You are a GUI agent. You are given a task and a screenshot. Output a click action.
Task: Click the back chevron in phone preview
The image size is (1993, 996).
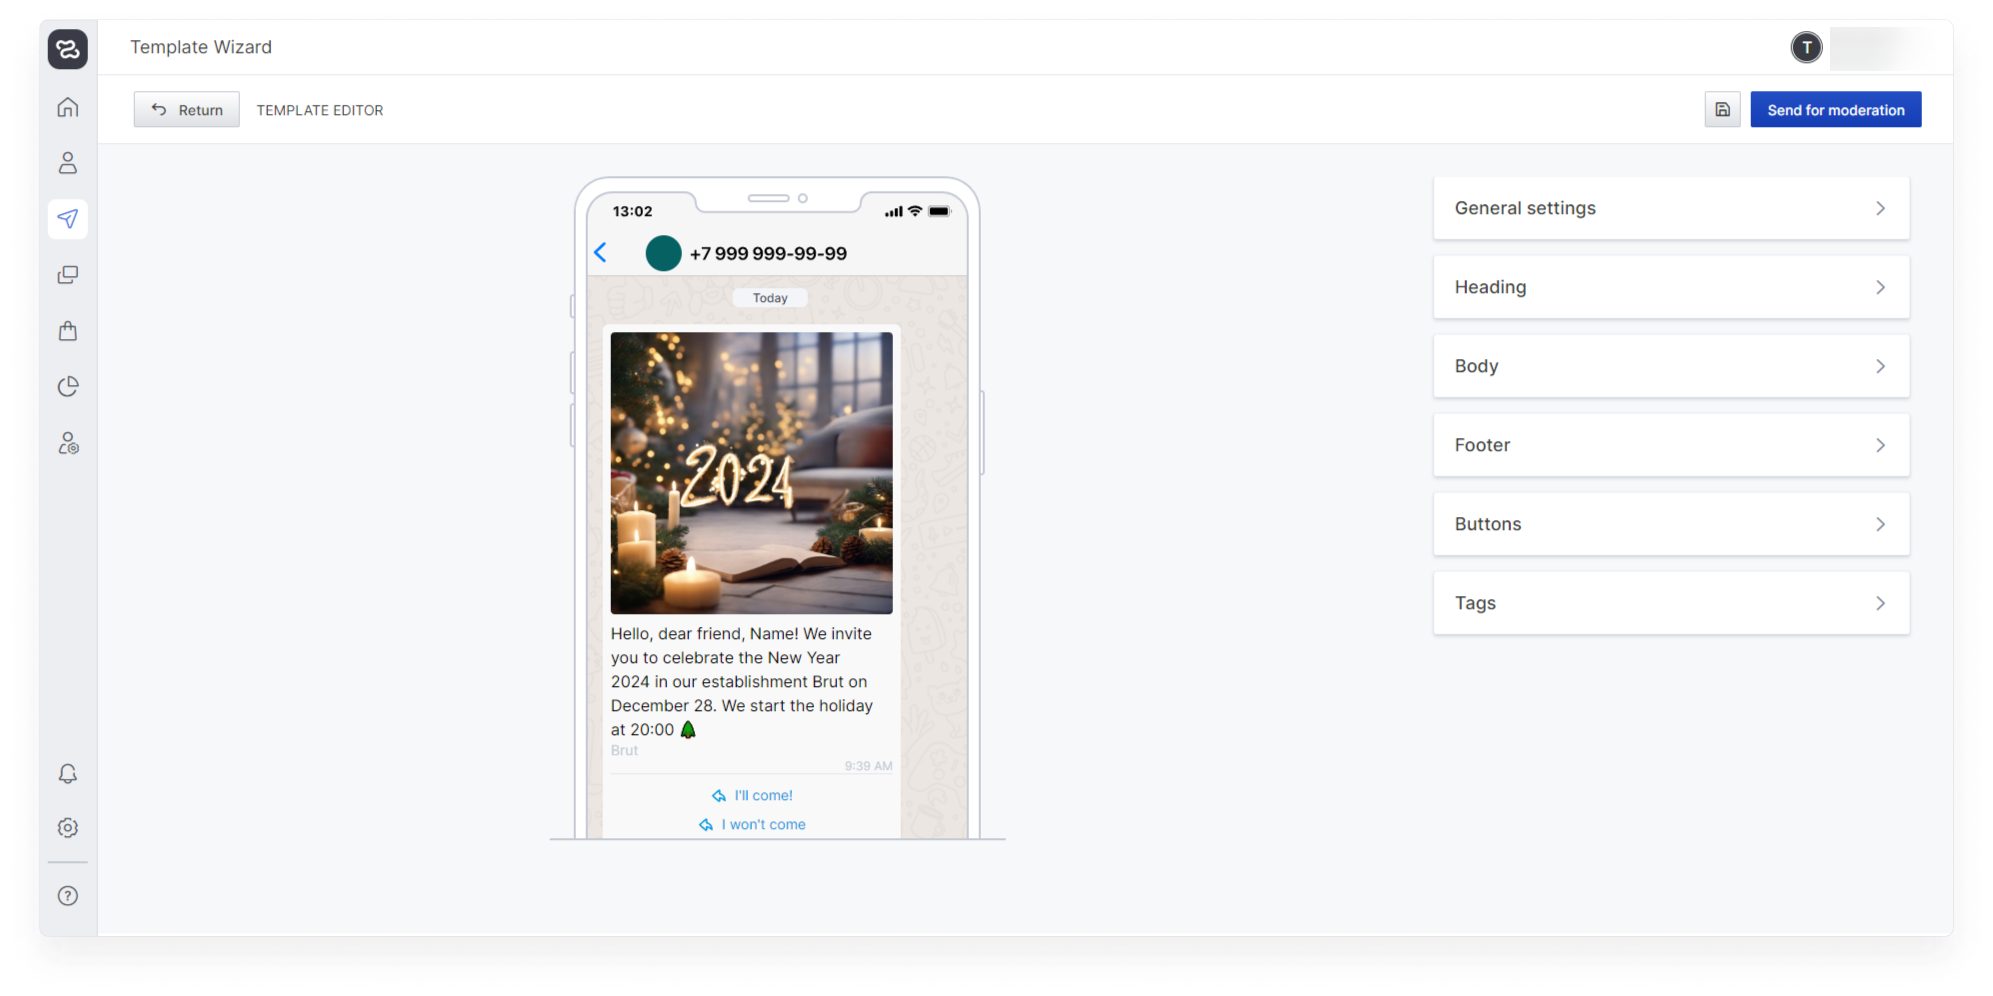[x=601, y=253]
